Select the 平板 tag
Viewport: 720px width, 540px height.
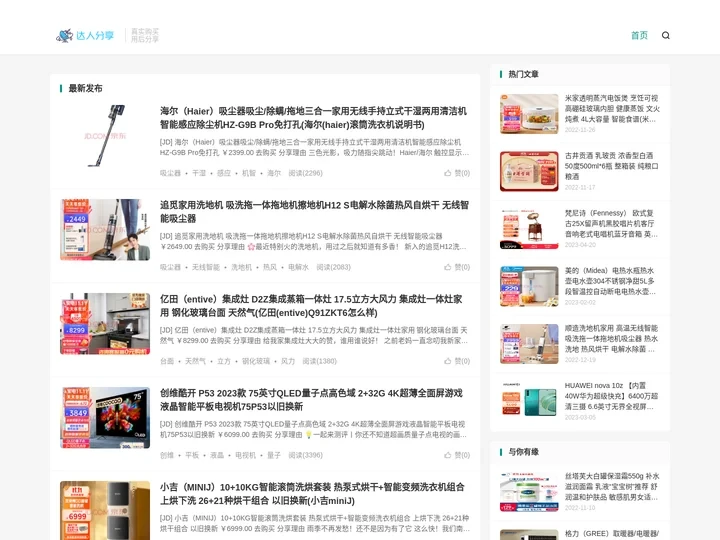pyautogui.click(x=192, y=455)
